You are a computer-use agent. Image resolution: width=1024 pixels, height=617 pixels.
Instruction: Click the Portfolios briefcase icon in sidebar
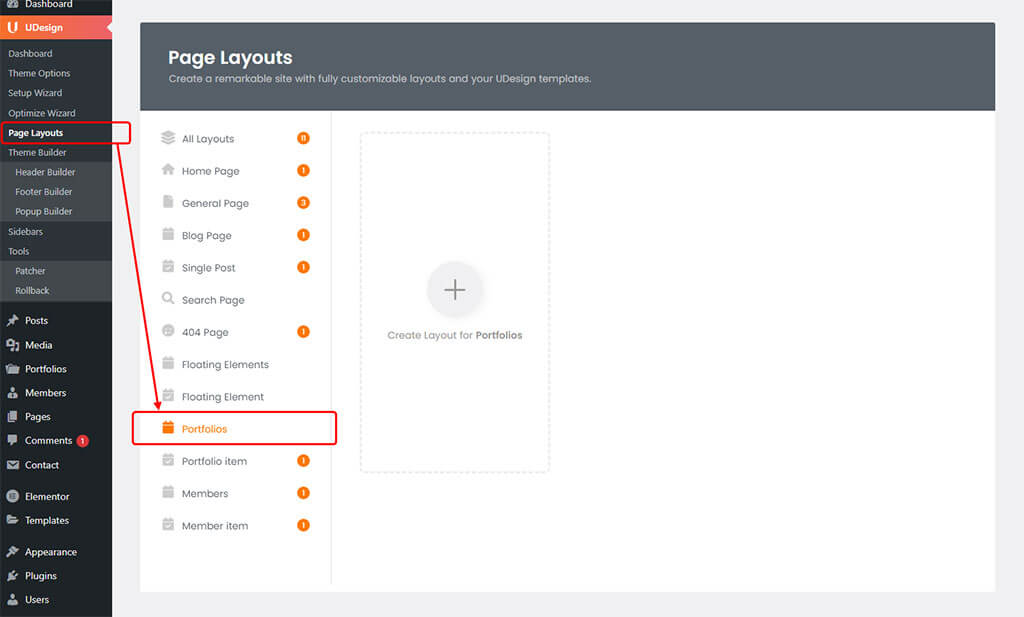click(x=13, y=369)
